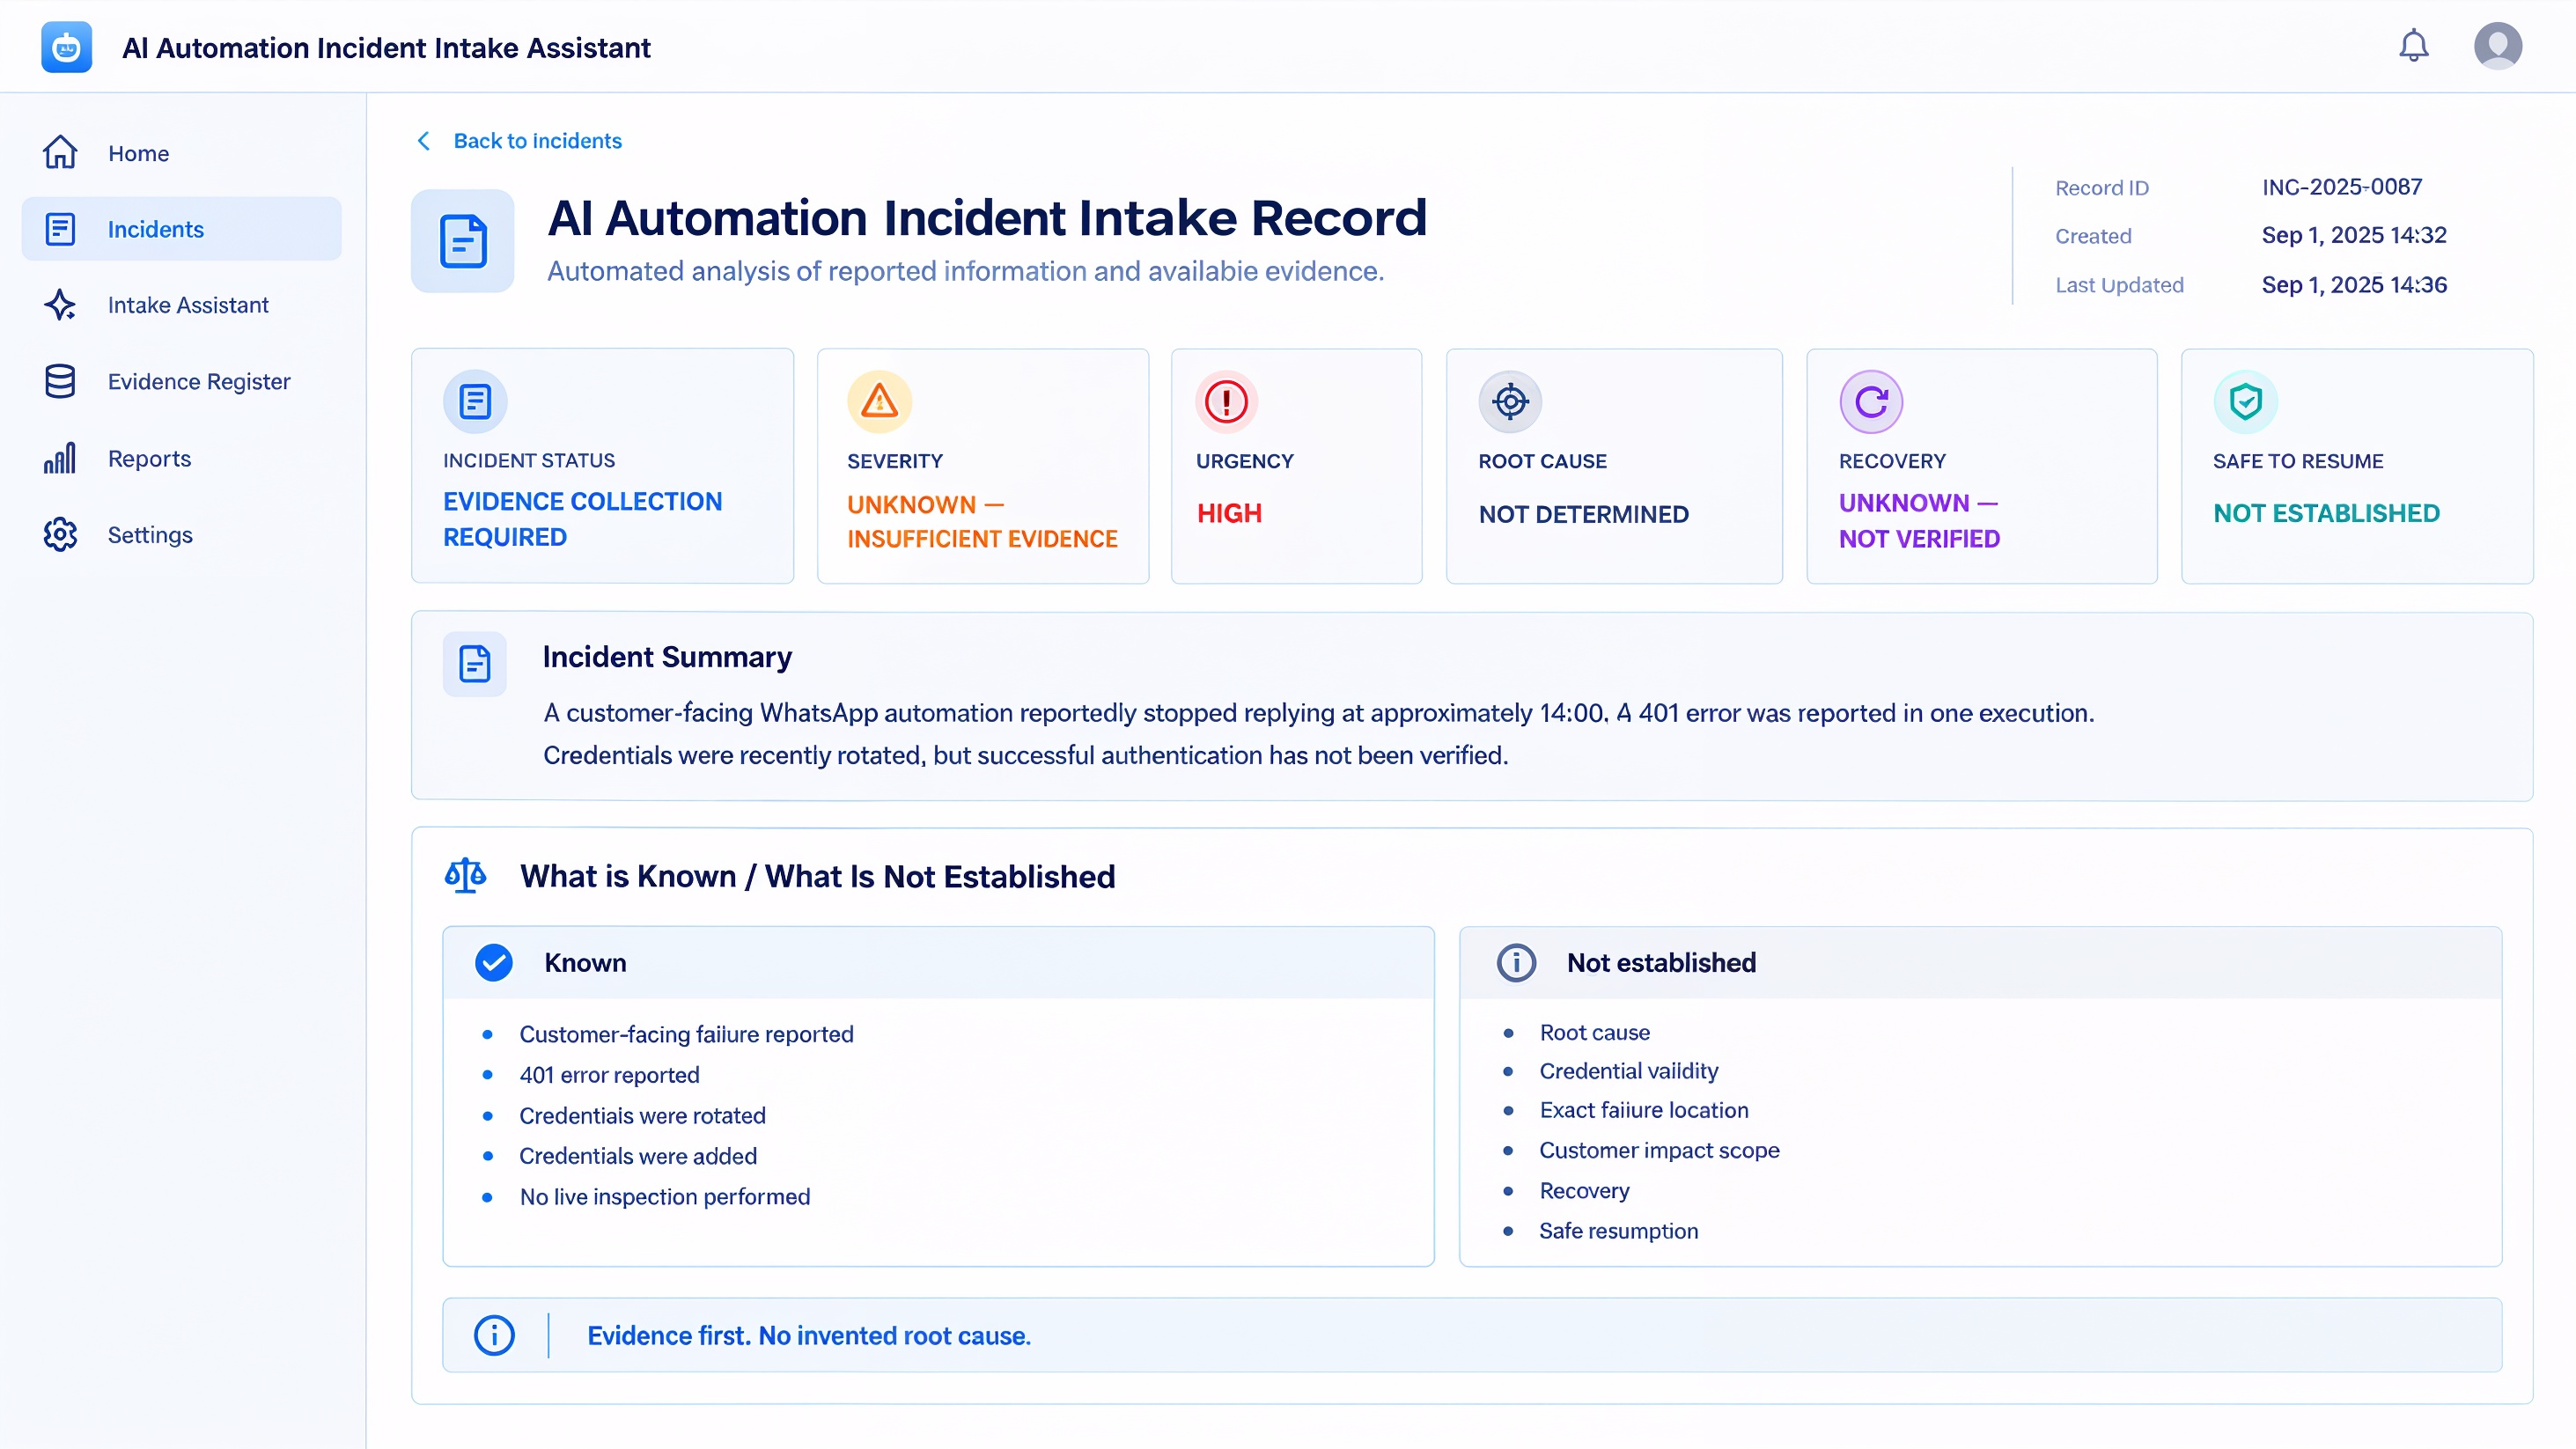The height and width of the screenshot is (1449, 2576).
Task: Click 'Recovery' in Not established list
Action: (1584, 1191)
